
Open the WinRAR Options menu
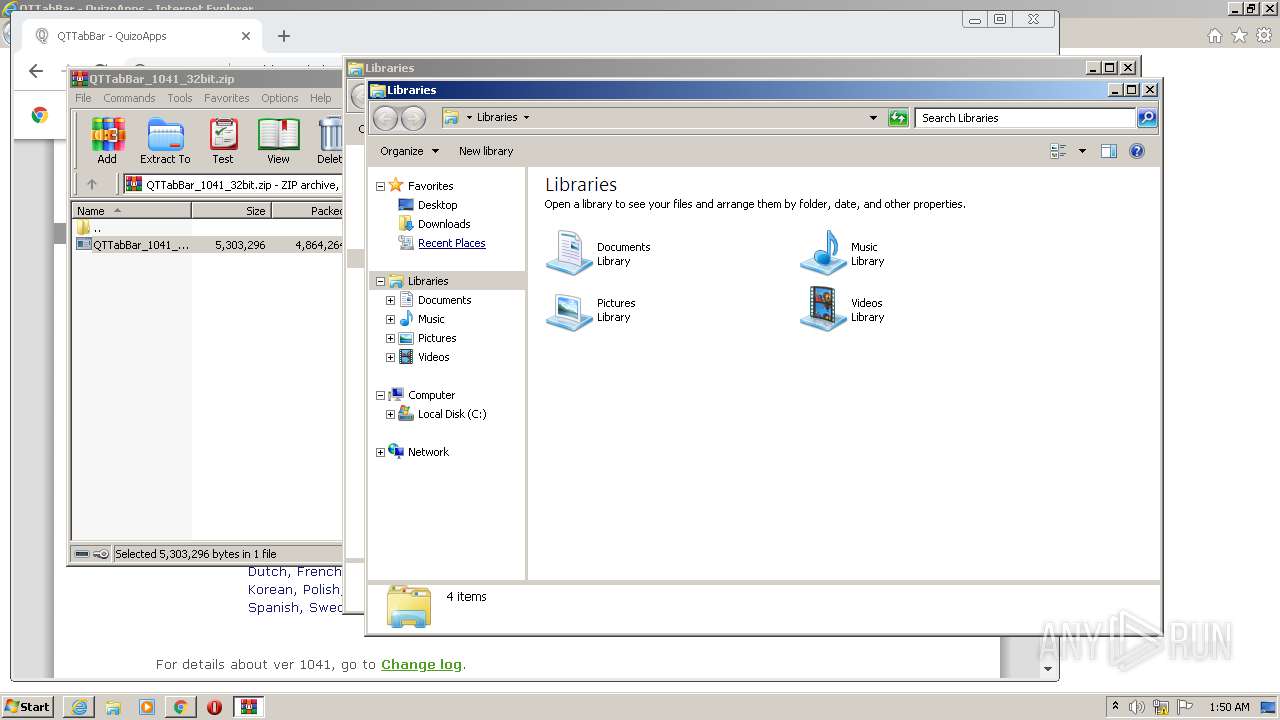pyautogui.click(x=280, y=98)
